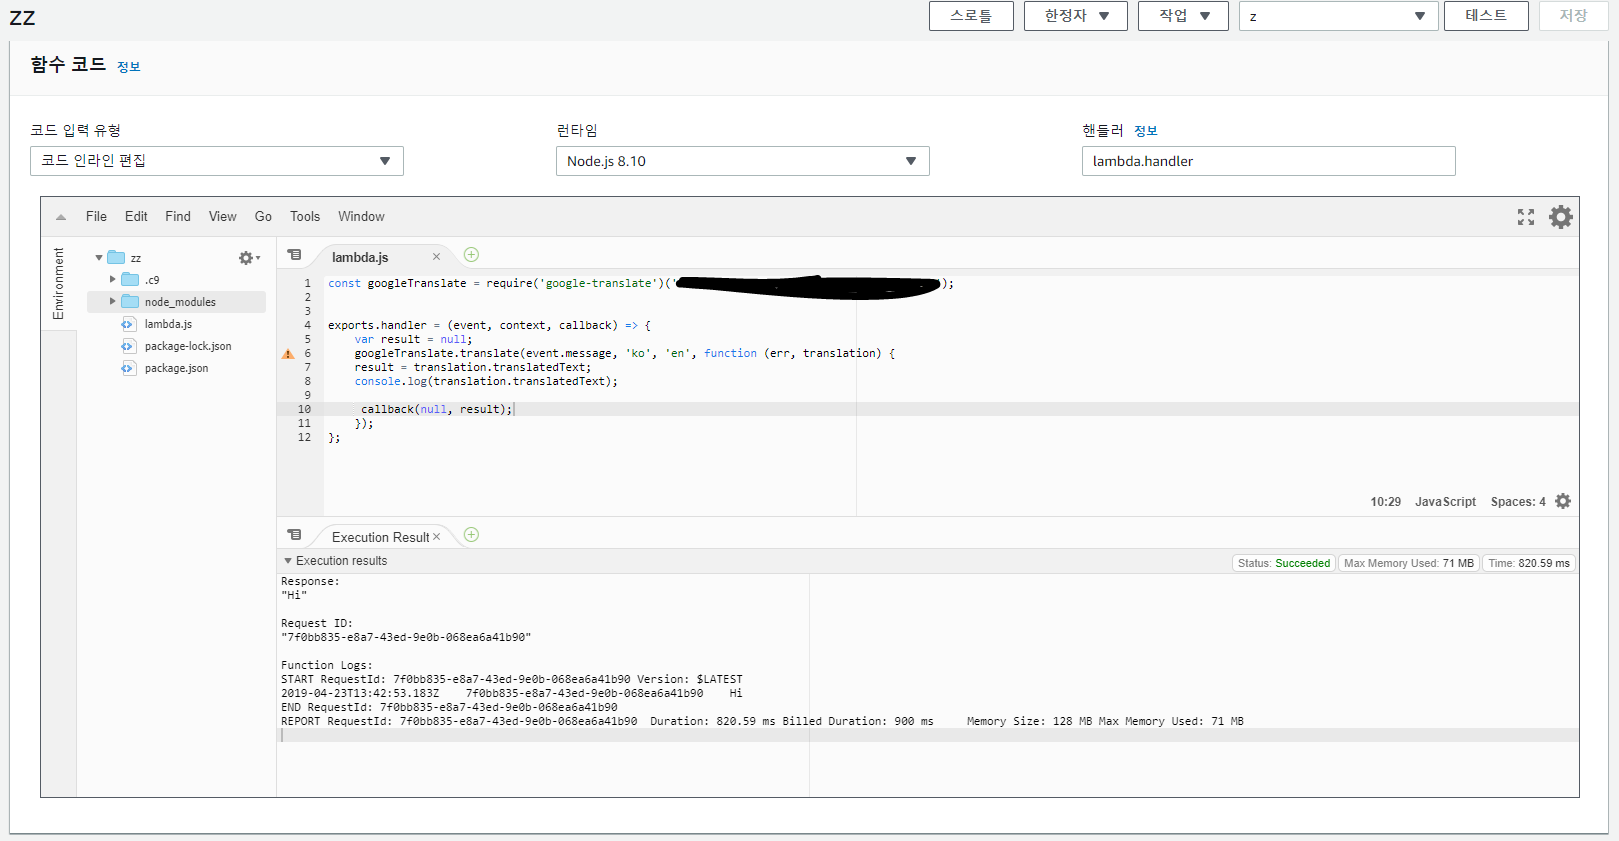Select package-lock.json file icon
The height and width of the screenshot is (841, 1619).
128,346
